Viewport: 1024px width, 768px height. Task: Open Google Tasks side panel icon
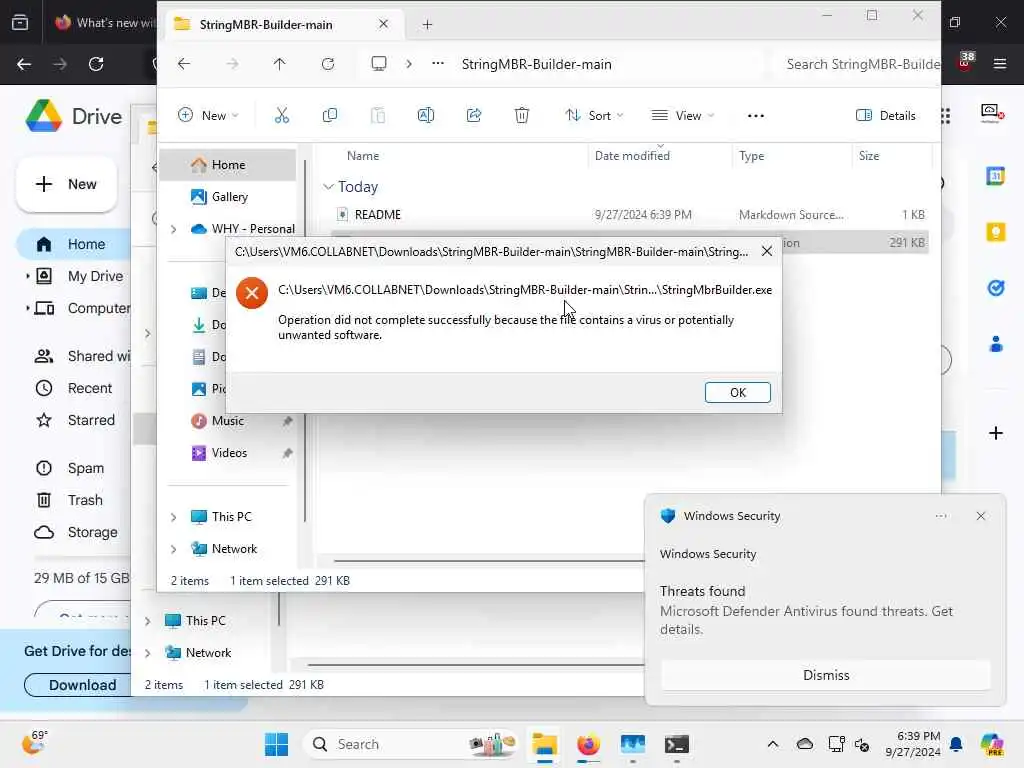click(x=995, y=287)
